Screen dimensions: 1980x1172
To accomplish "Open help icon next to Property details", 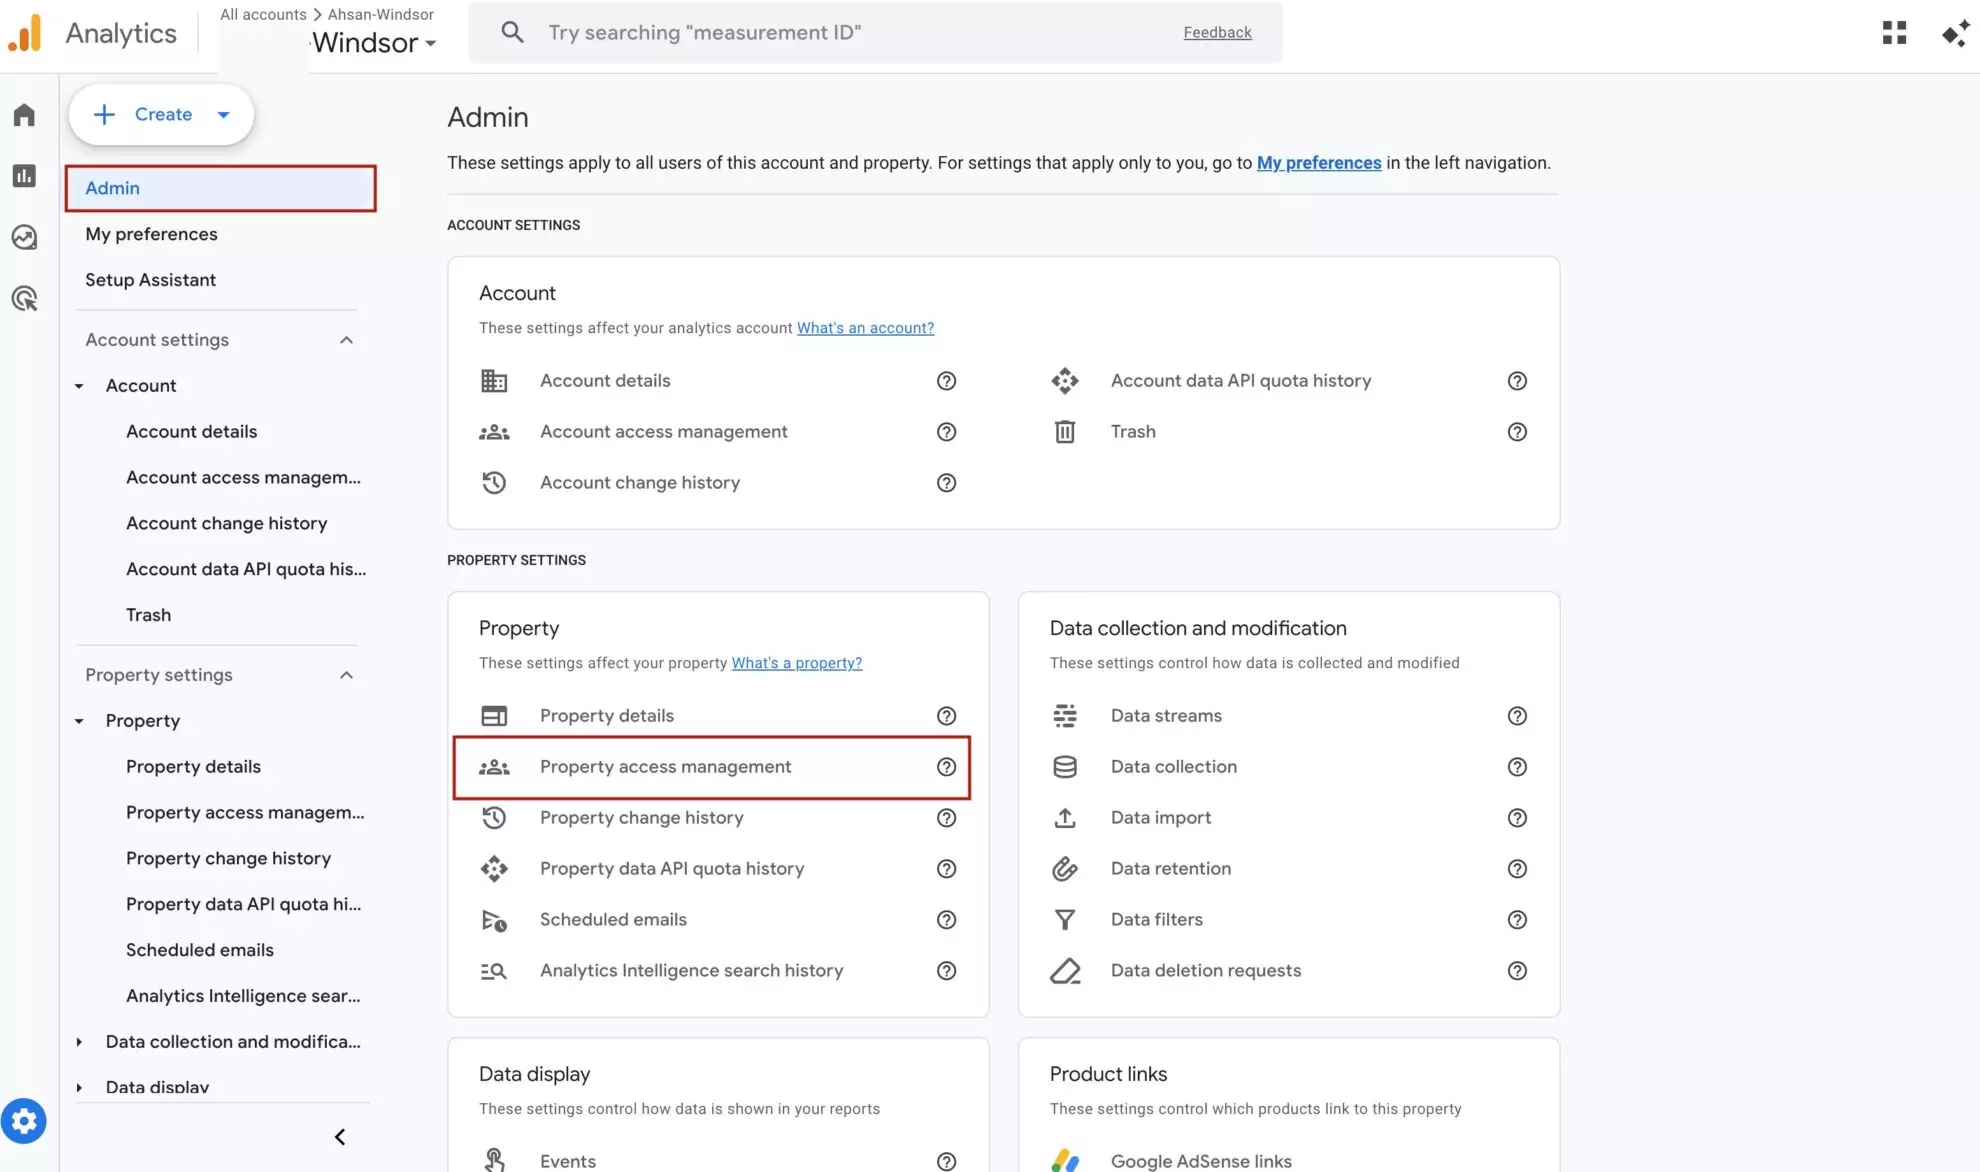I will tap(946, 715).
